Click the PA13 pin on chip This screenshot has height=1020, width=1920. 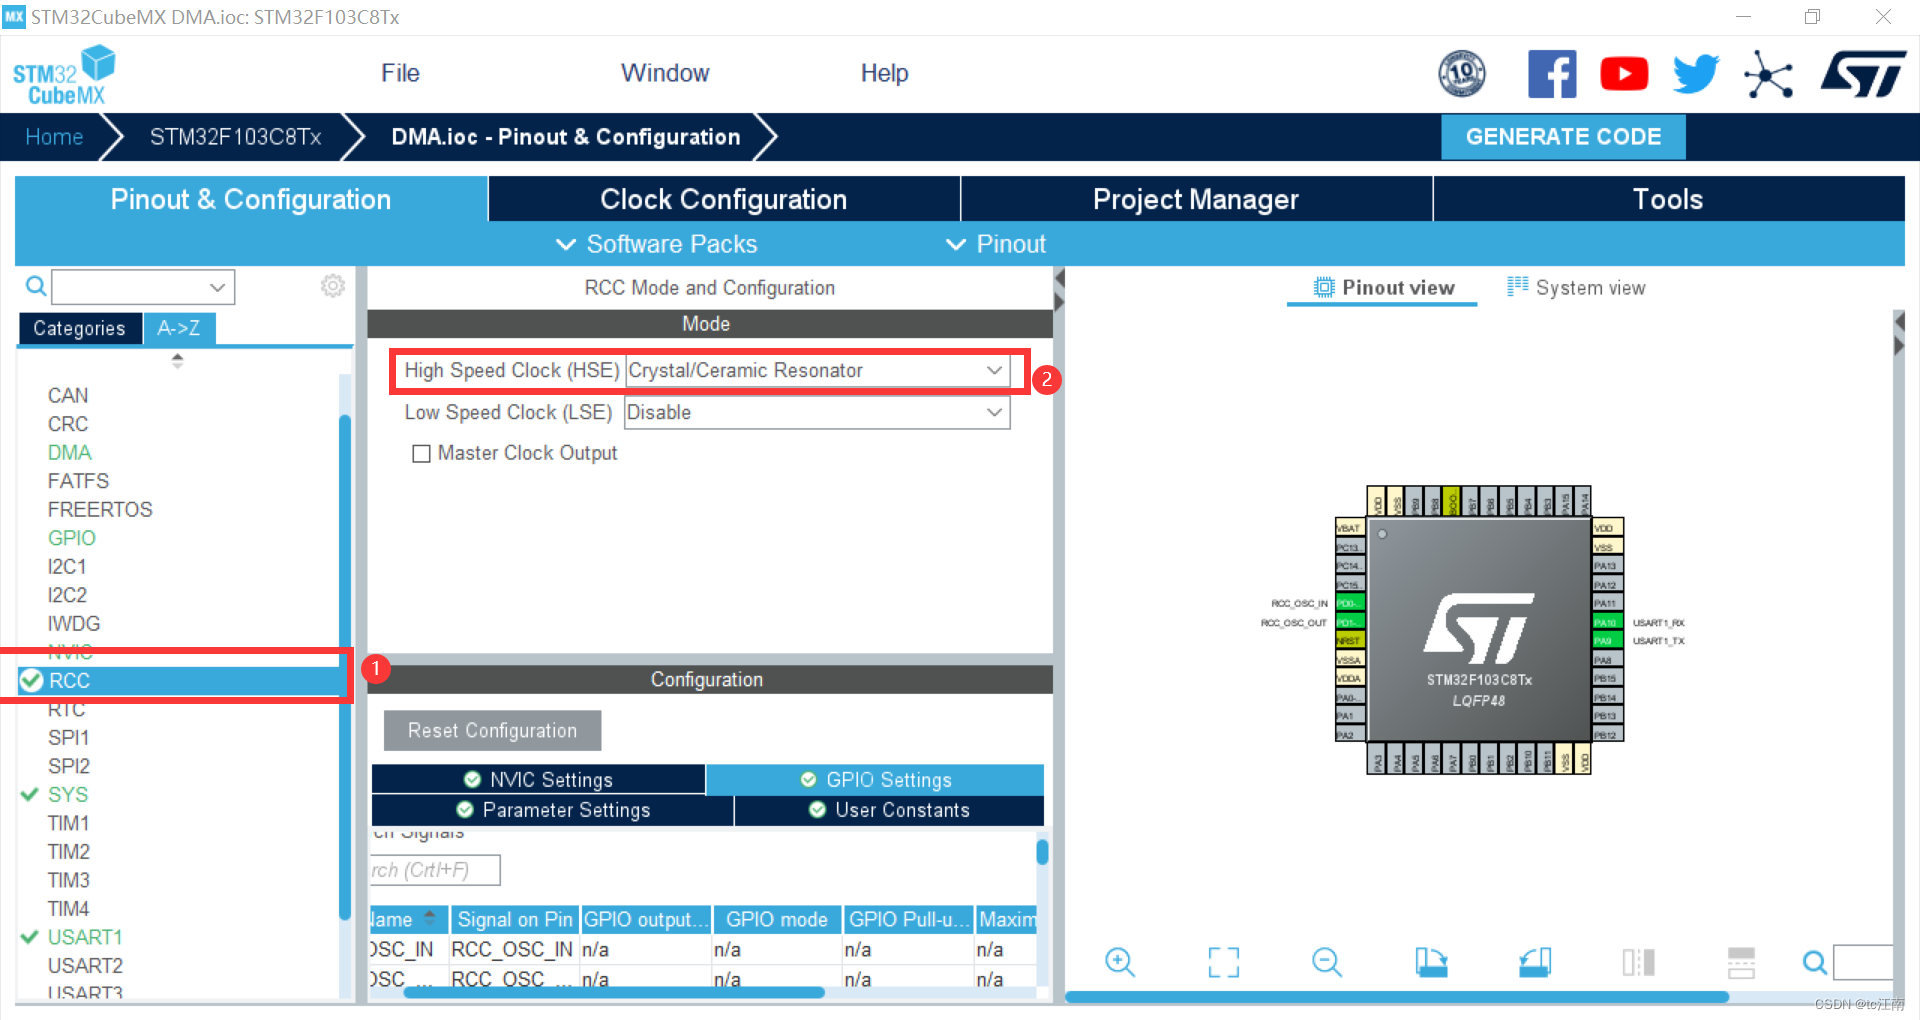coord(1607,566)
